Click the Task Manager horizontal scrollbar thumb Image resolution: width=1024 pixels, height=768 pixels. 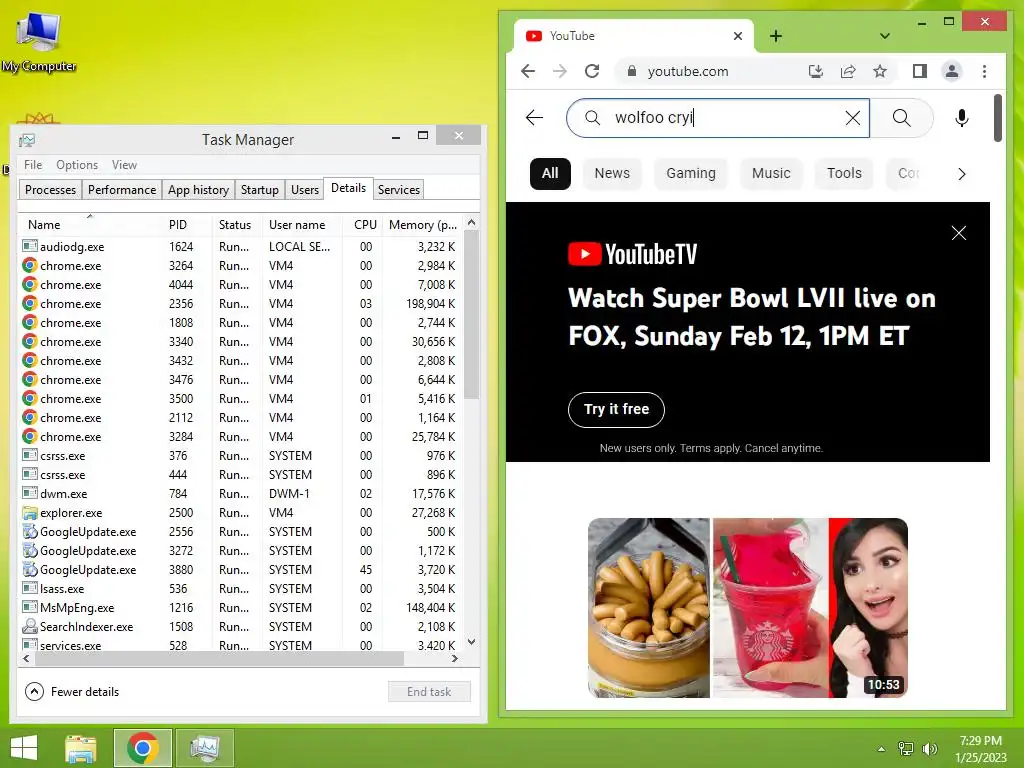click(x=219, y=659)
